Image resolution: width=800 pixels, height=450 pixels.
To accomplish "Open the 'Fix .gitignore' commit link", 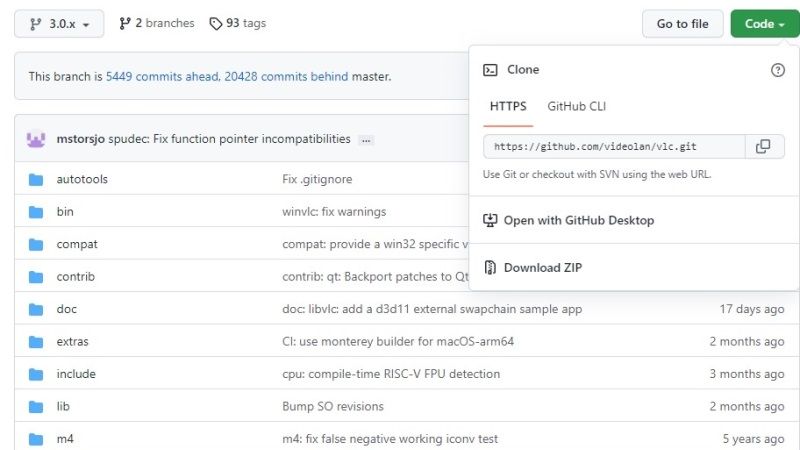I will pos(317,179).
